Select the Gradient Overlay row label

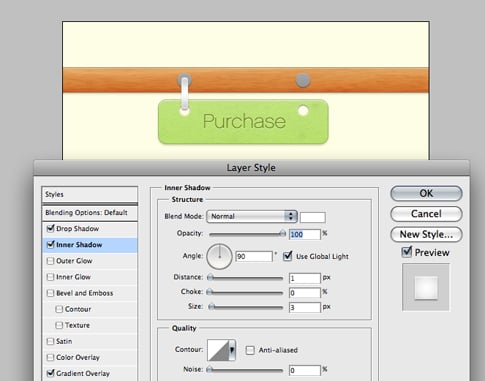(x=83, y=373)
